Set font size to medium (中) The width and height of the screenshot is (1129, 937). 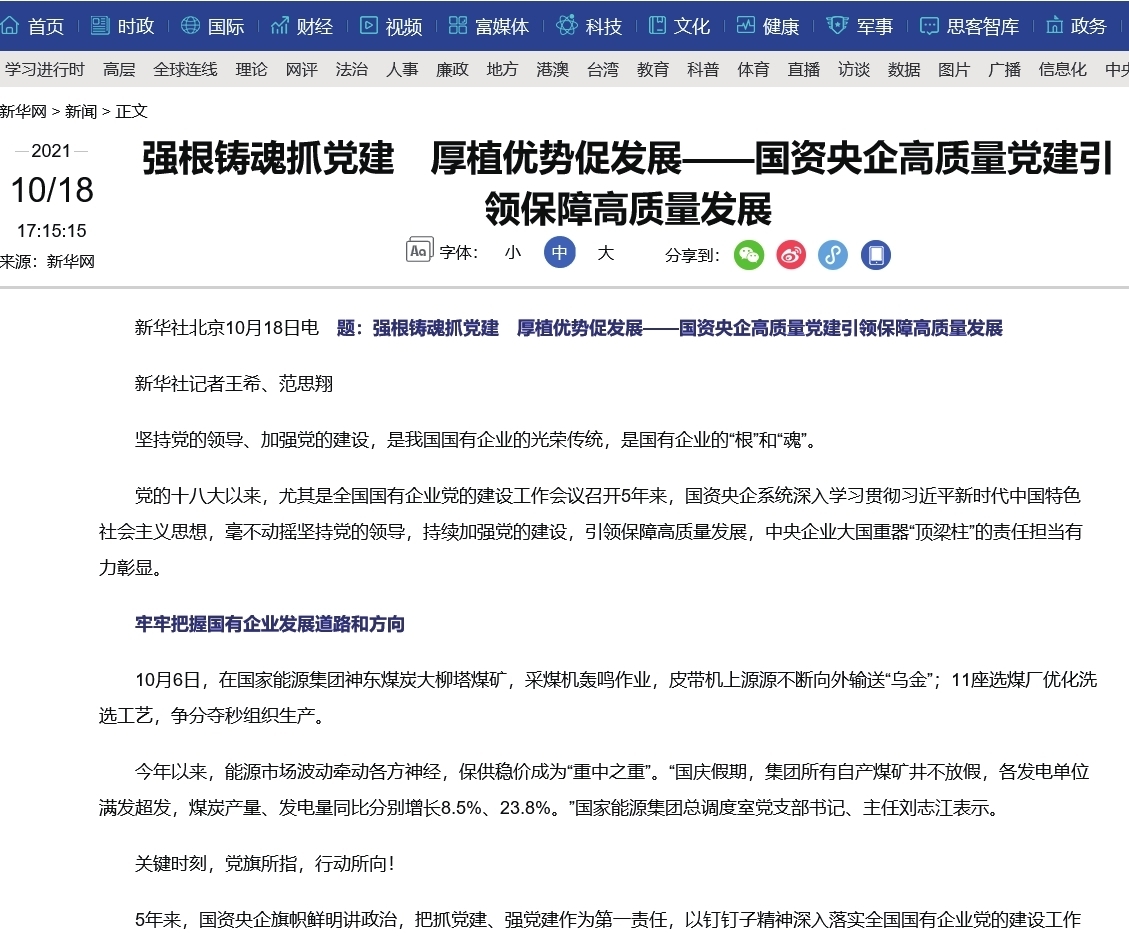(x=559, y=253)
